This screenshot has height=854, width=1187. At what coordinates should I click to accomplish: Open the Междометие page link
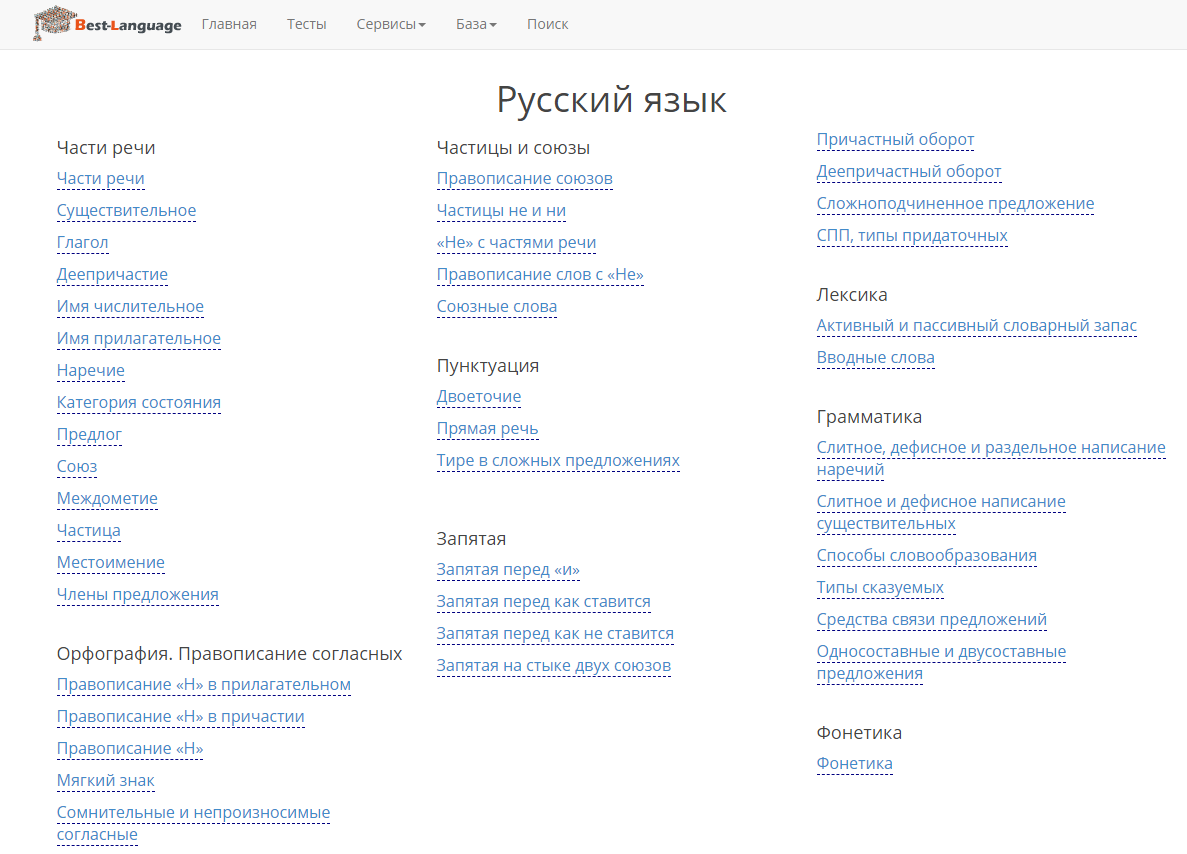pos(107,499)
